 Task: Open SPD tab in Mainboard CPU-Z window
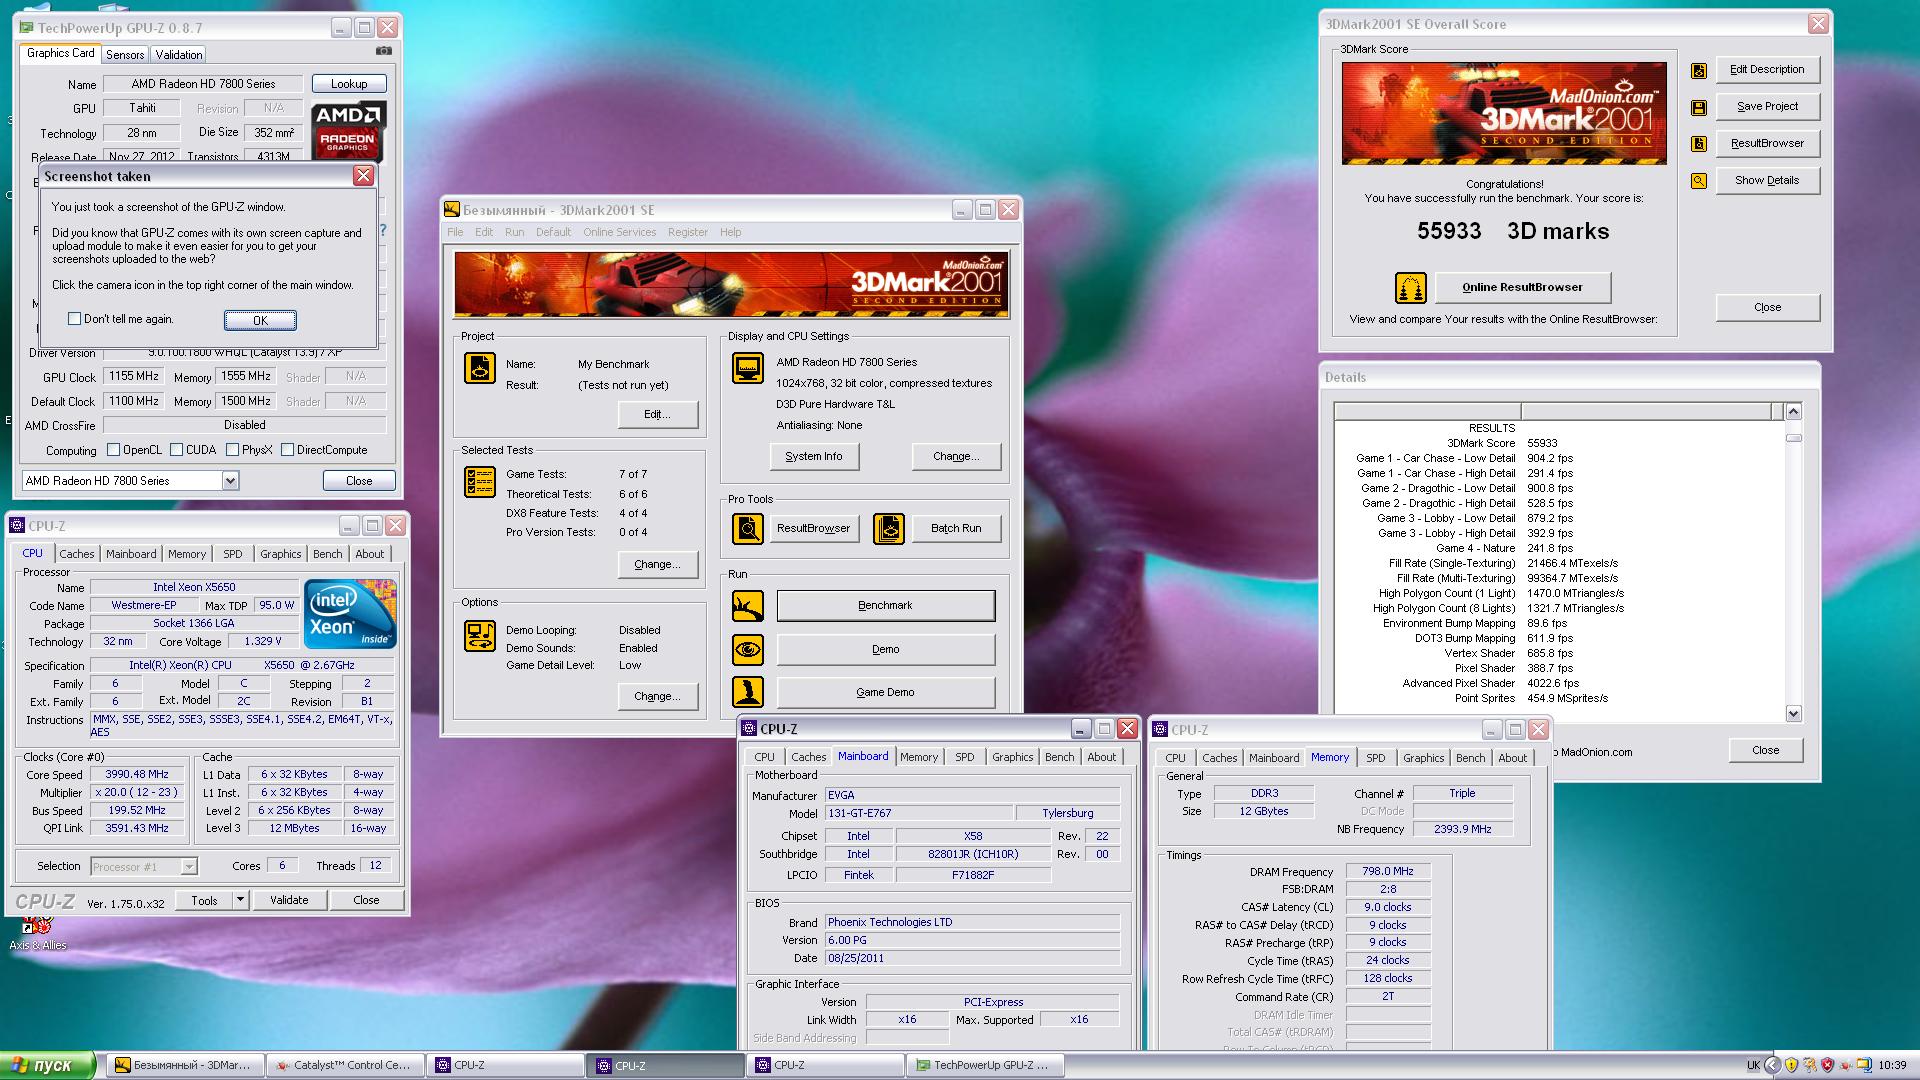[x=964, y=757]
